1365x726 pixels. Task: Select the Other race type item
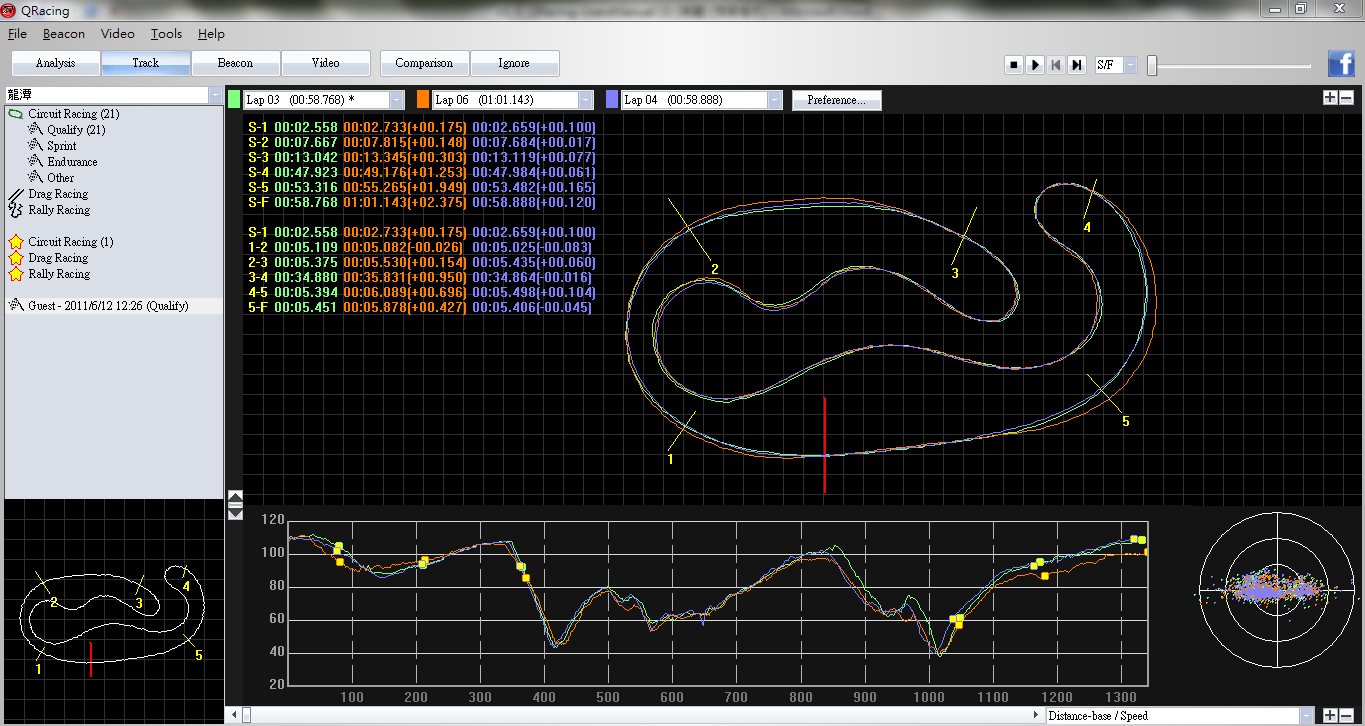click(60, 178)
